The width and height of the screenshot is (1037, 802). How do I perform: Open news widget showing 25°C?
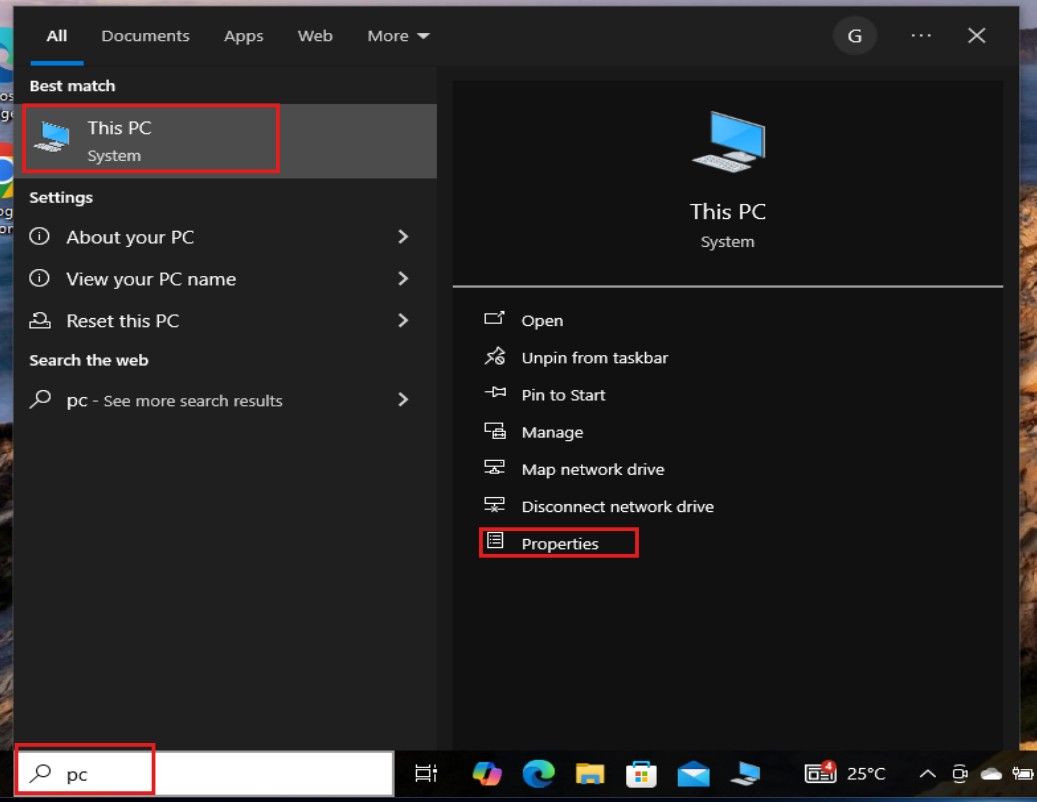click(x=845, y=772)
